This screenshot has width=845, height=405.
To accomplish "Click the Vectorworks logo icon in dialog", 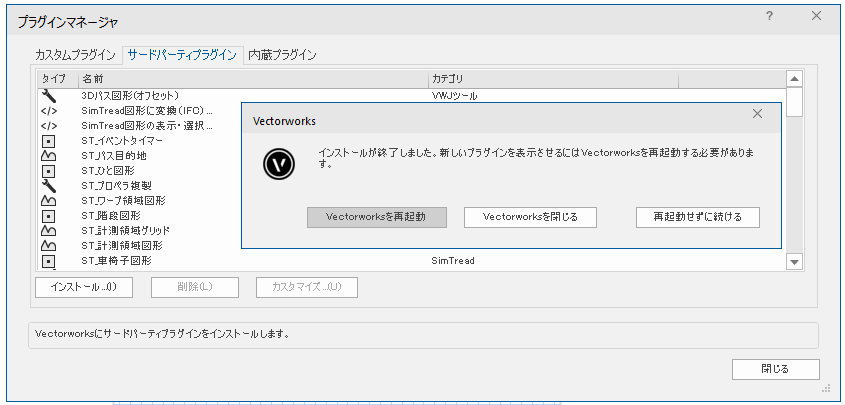I will [279, 164].
